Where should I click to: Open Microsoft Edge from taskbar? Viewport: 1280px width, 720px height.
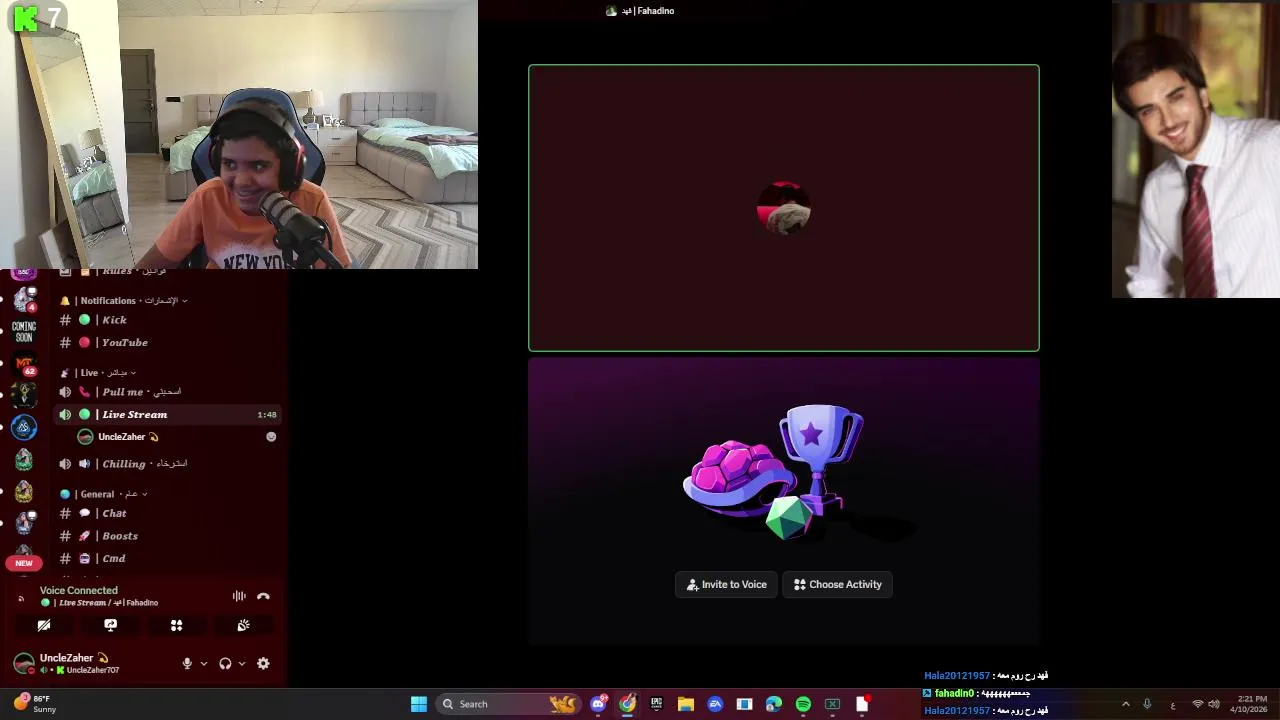(774, 704)
